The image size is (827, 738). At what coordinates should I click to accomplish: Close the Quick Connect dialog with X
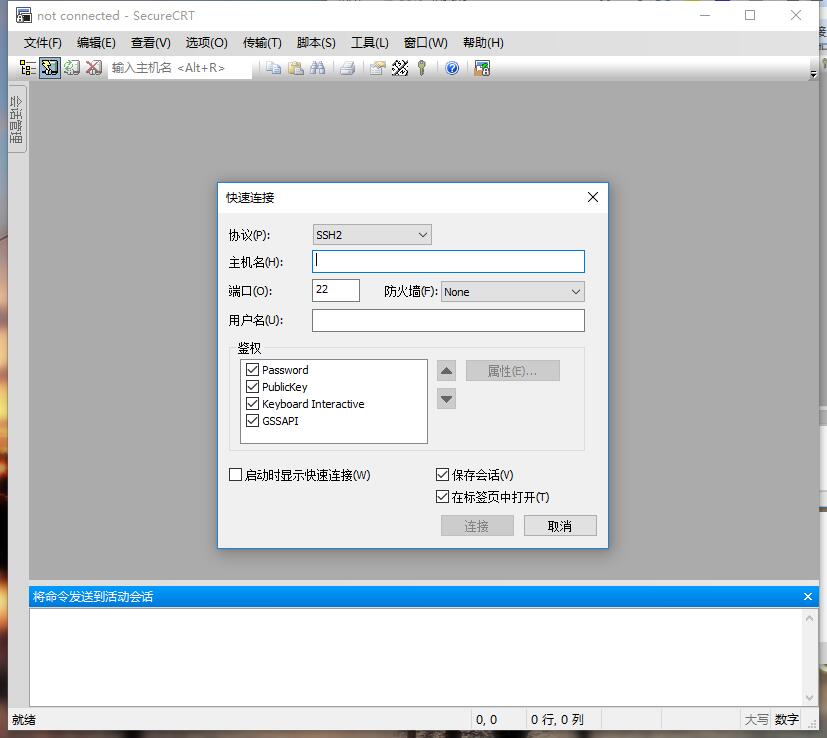pyautogui.click(x=593, y=197)
